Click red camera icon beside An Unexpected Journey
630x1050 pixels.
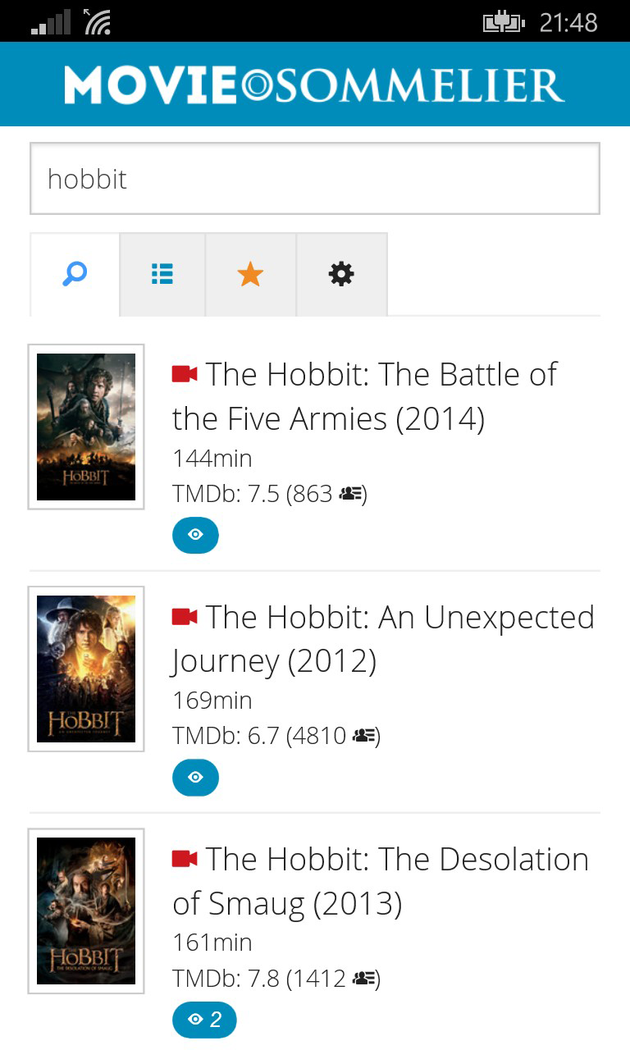185,617
